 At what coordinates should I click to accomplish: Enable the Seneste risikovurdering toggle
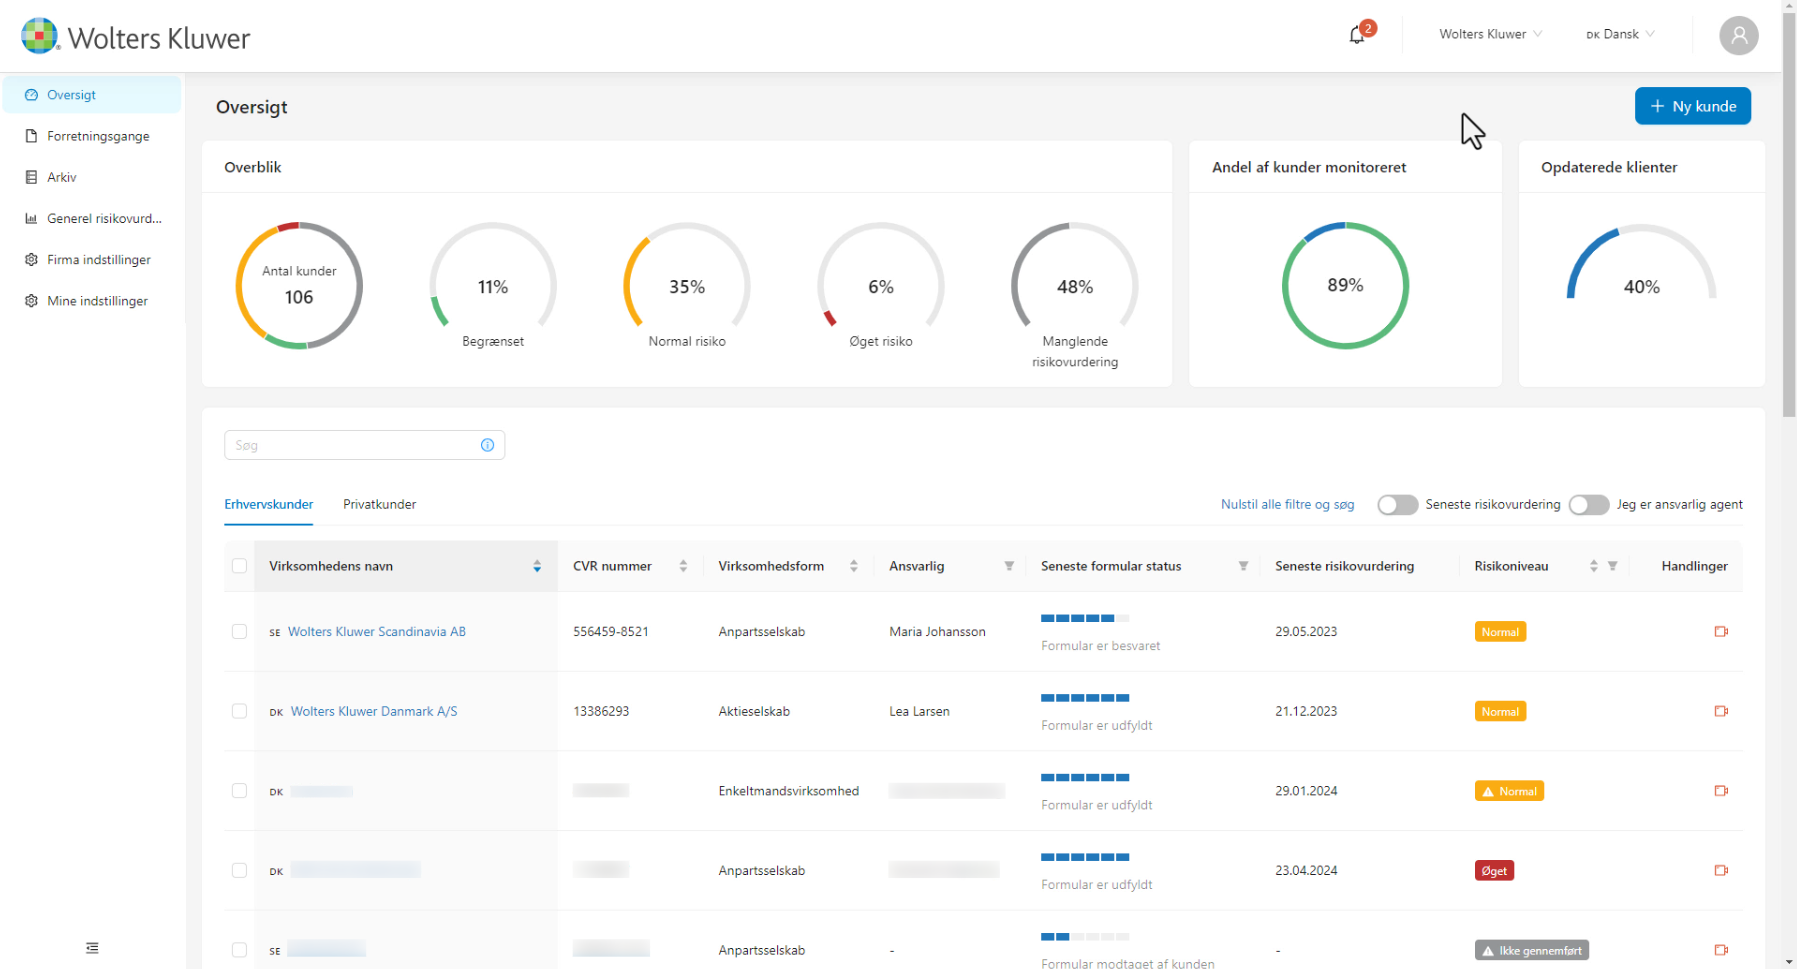1397,505
